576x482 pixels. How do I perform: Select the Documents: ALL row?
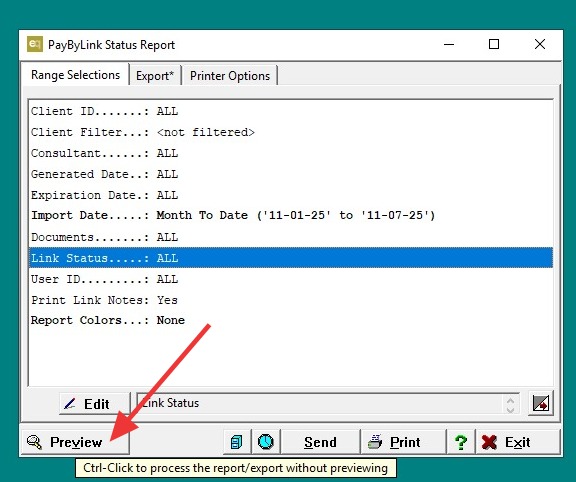point(291,237)
